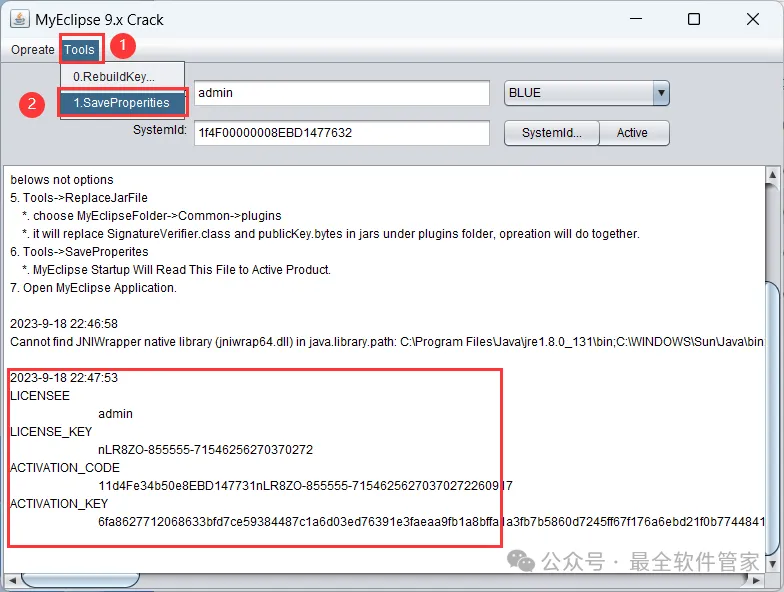784x592 pixels.
Task: Click the 'admin' value under LICENSEE
Action: (x=116, y=414)
